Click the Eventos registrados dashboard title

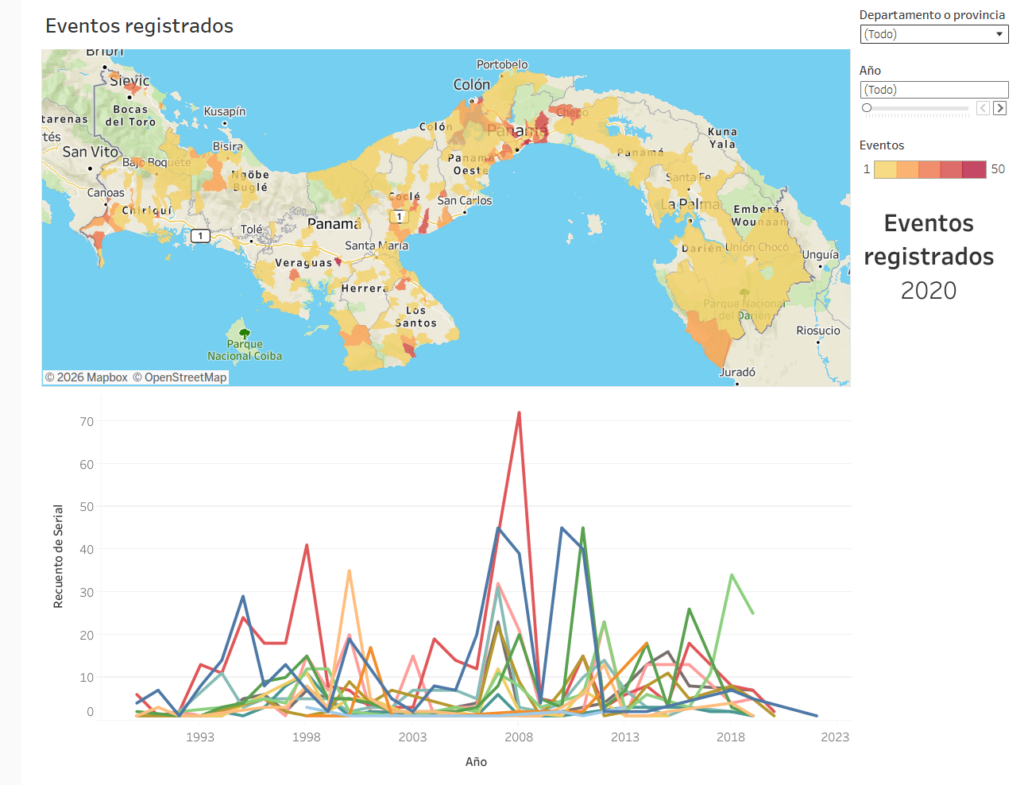coord(139,26)
